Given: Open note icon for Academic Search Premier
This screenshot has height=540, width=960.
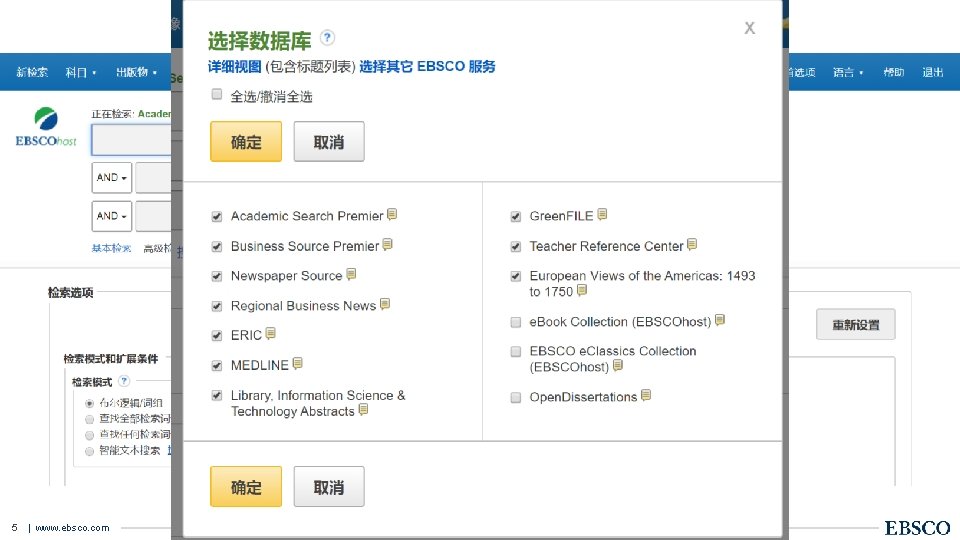Looking at the screenshot, I should tap(392, 215).
